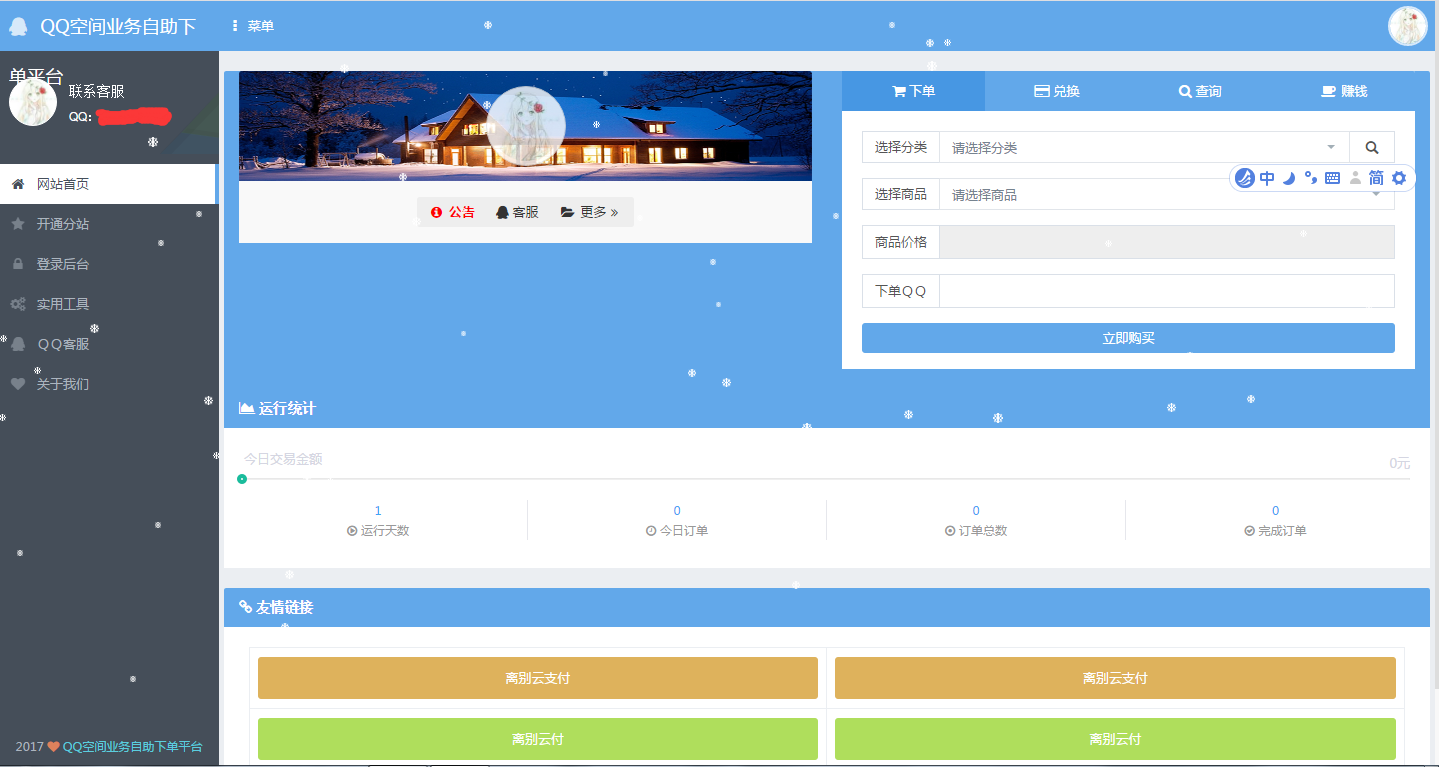Image resolution: width=1439 pixels, height=767 pixels.
Task: Switch to the 兑换 tab
Action: 1056,91
